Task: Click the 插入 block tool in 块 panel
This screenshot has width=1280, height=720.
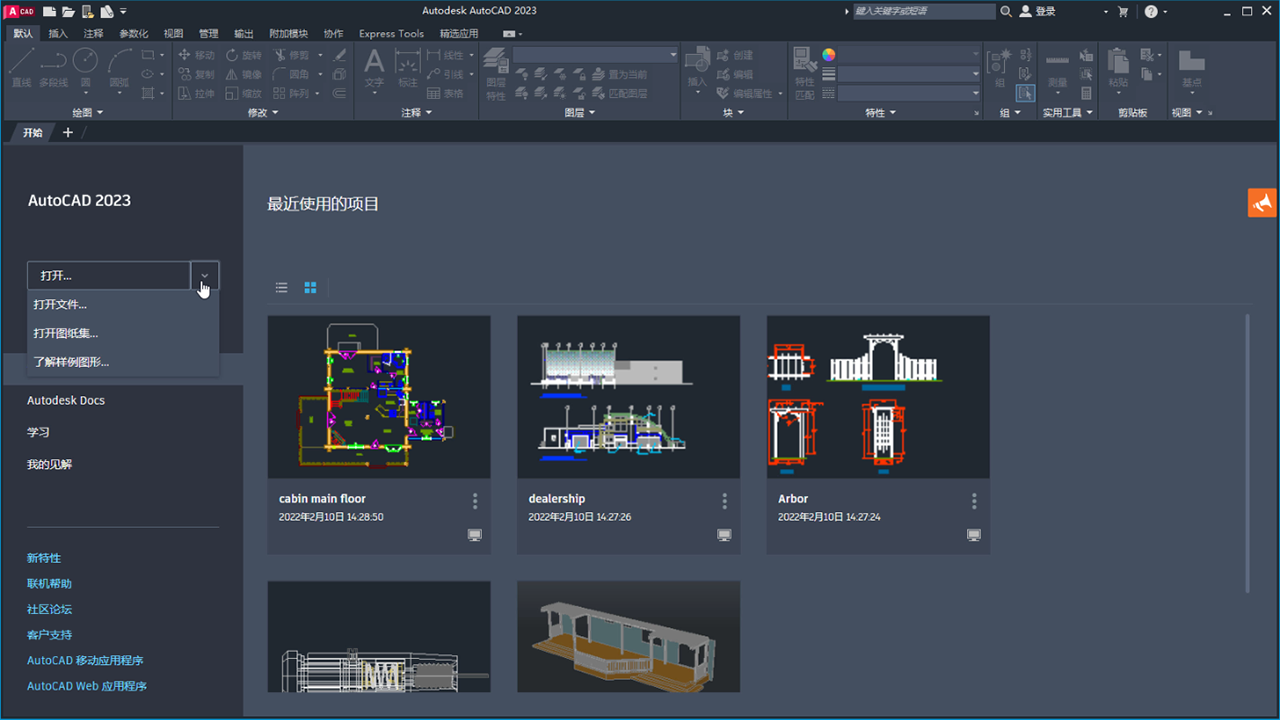Action: 697,68
